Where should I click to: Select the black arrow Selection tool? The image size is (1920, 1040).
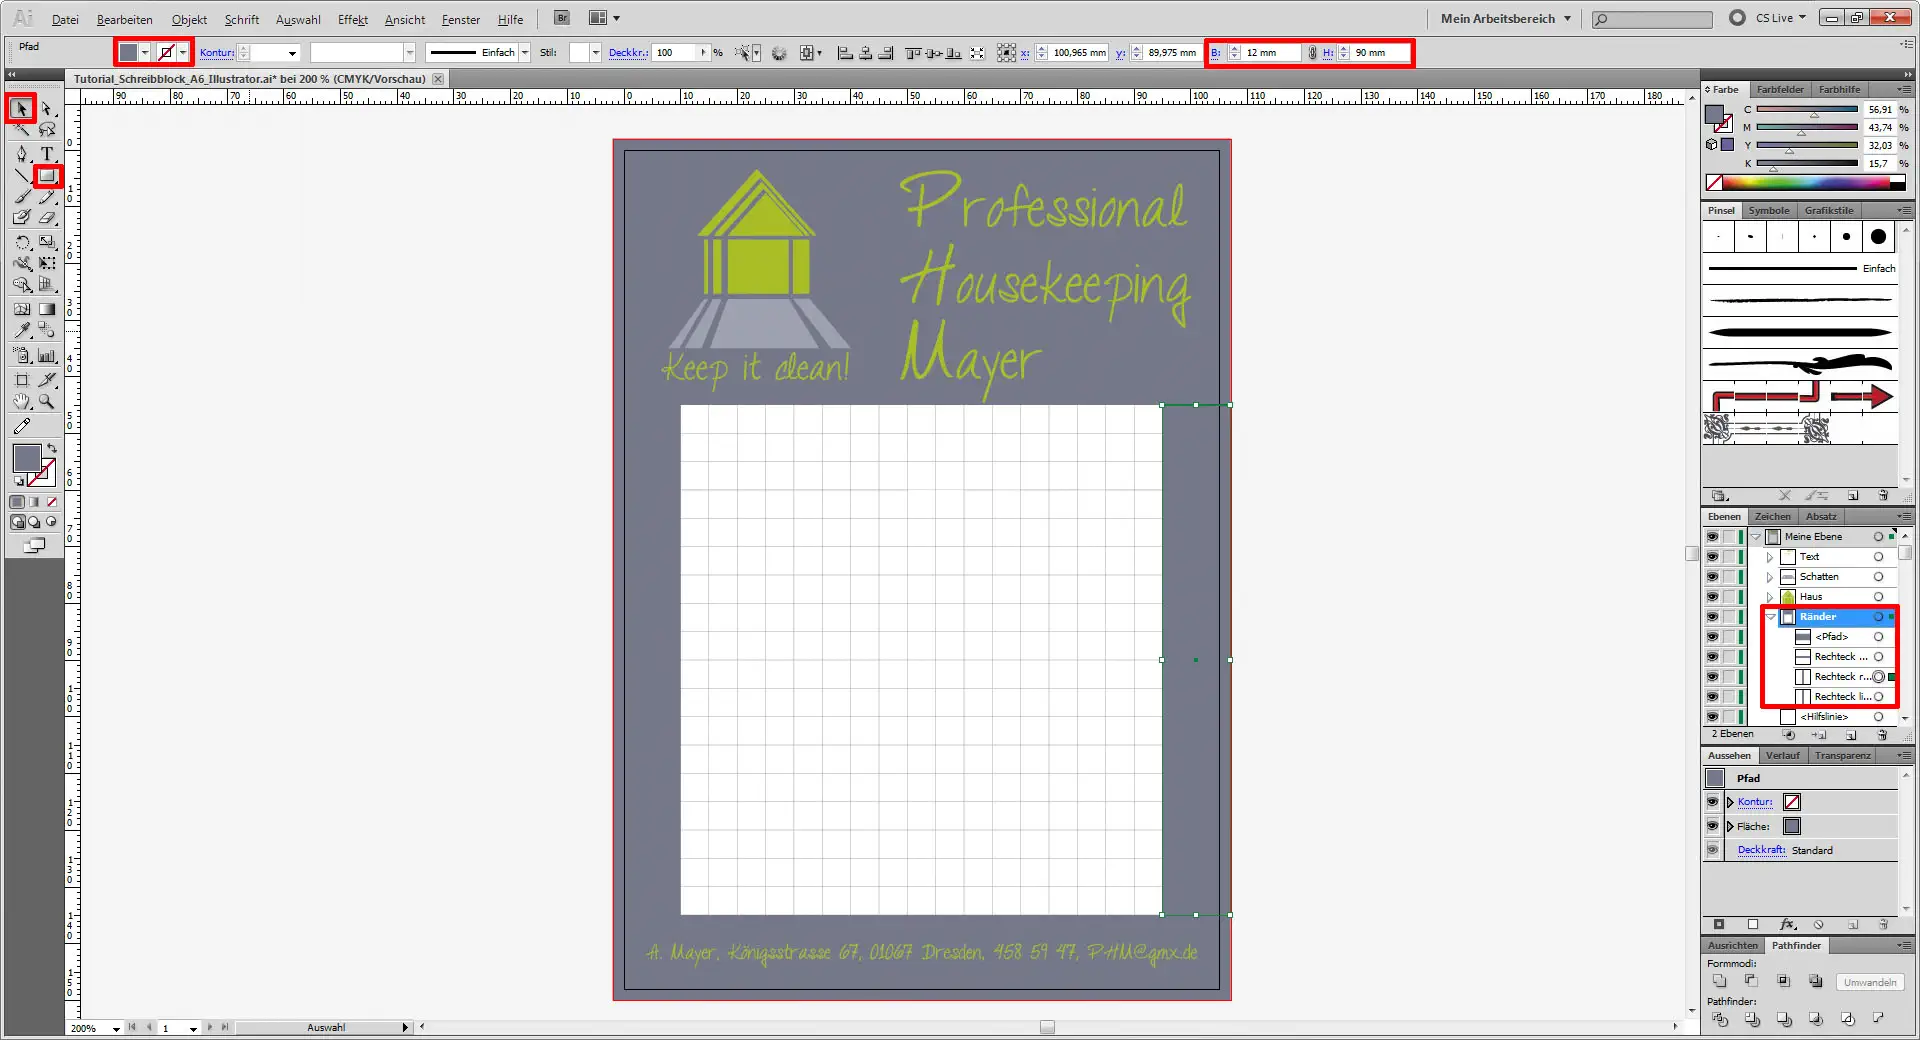[x=21, y=108]
